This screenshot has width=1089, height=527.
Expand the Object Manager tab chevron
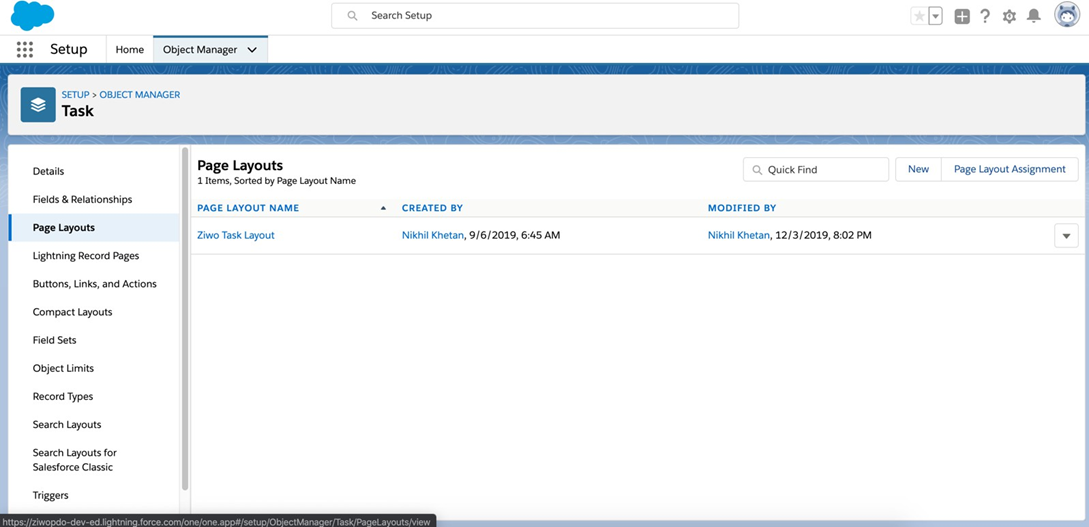click(252, 50)
